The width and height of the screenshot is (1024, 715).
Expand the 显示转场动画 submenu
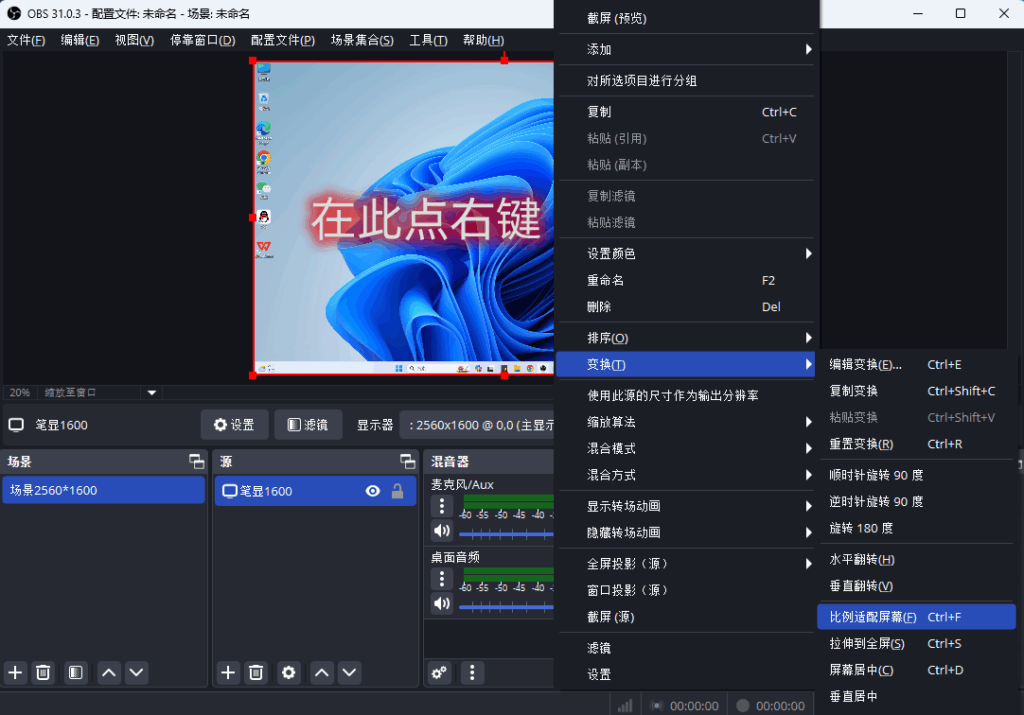(x=686, y=507)
